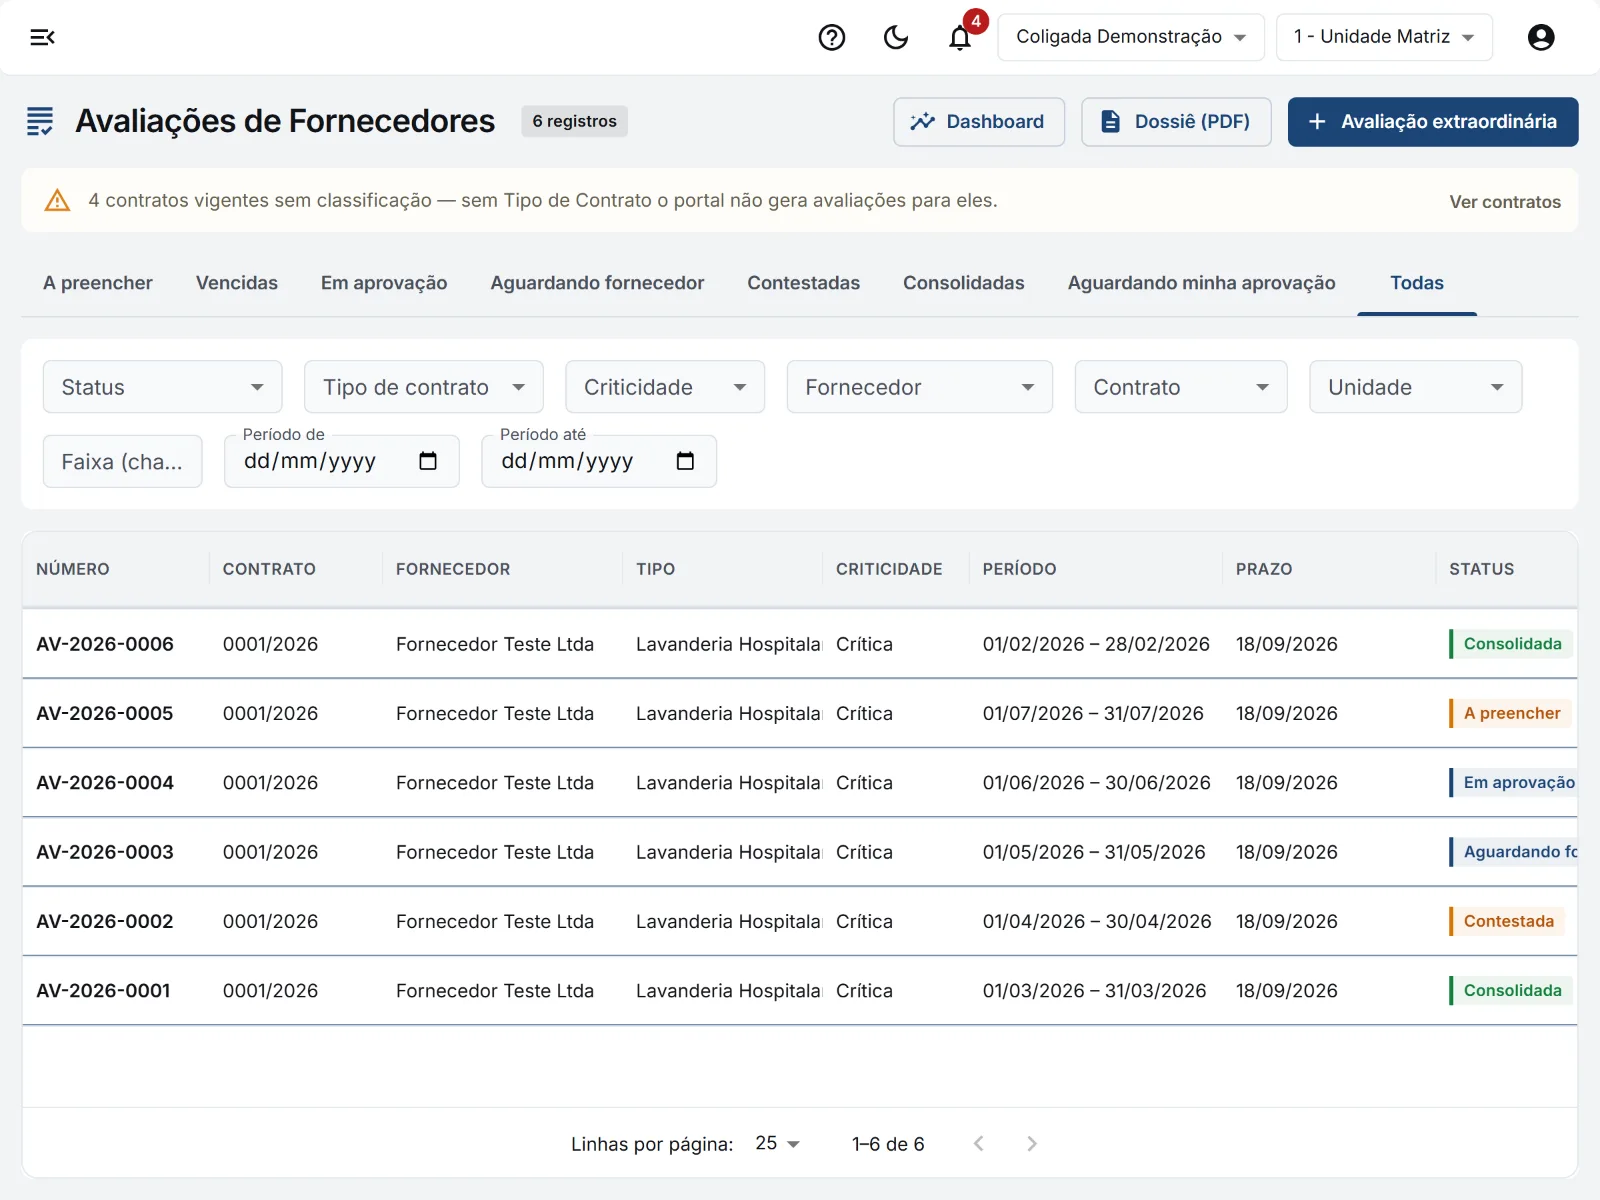Image resolution: width=1600 pixels, height=1200 pixels.
Task: Switch to the Em aprovação tab
Action: tap(384, 283)
